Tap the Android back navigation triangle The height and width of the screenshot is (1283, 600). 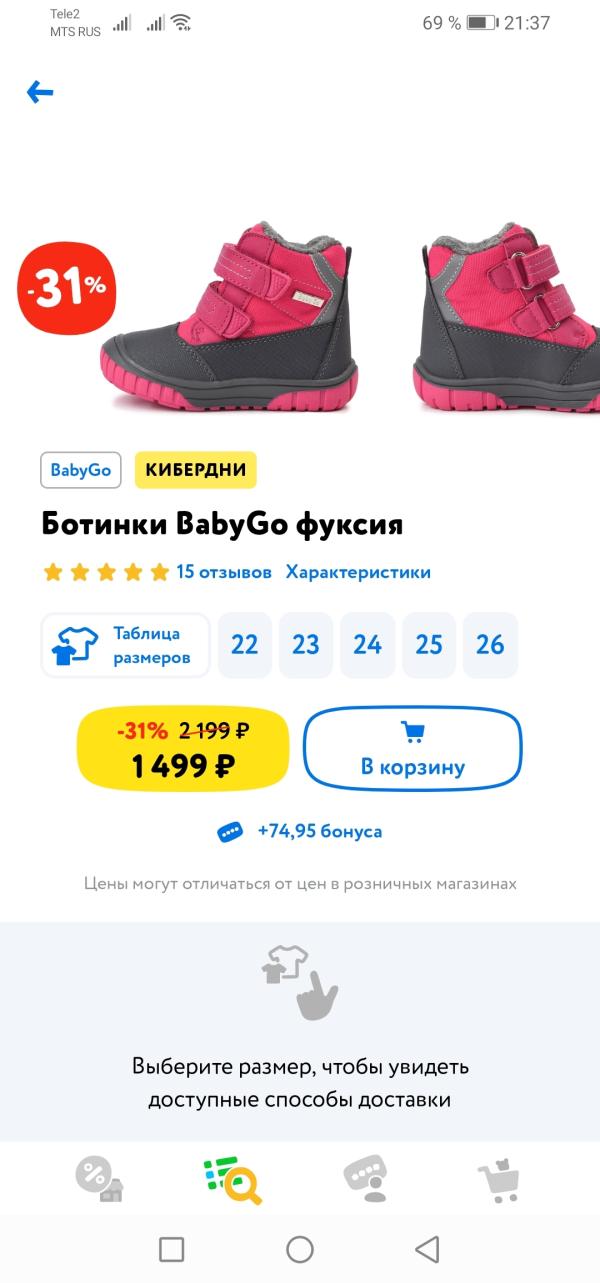pyautogui.click(x=428, y=1249)
